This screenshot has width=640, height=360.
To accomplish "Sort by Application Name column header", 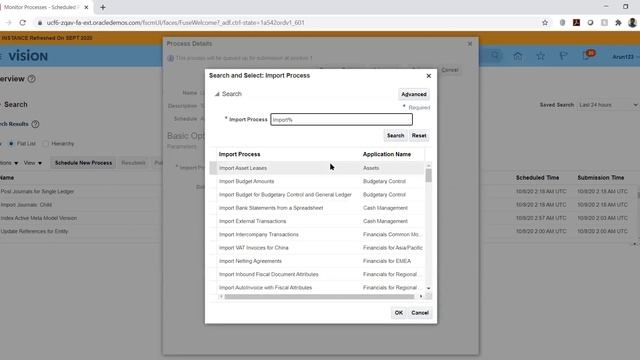I will click(x=387, y=154).
